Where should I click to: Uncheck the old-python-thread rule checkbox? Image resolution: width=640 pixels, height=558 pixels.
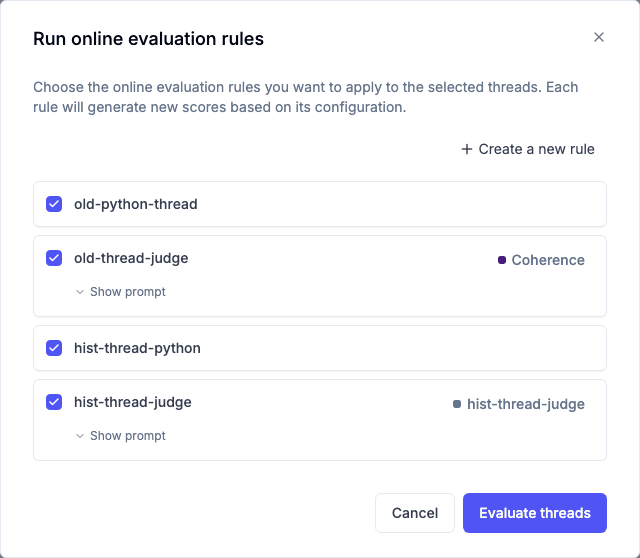(x=54, y=204)
